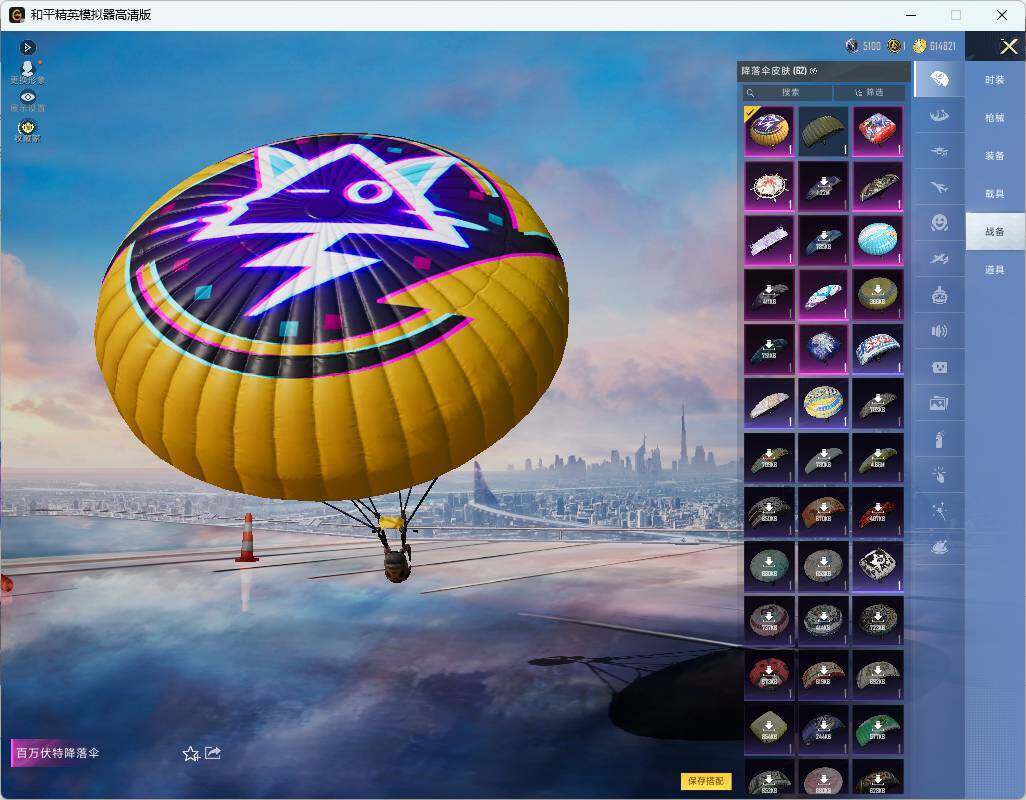Switch to the 时装 tab
The image size is (1026, 800).
point(995,80)
